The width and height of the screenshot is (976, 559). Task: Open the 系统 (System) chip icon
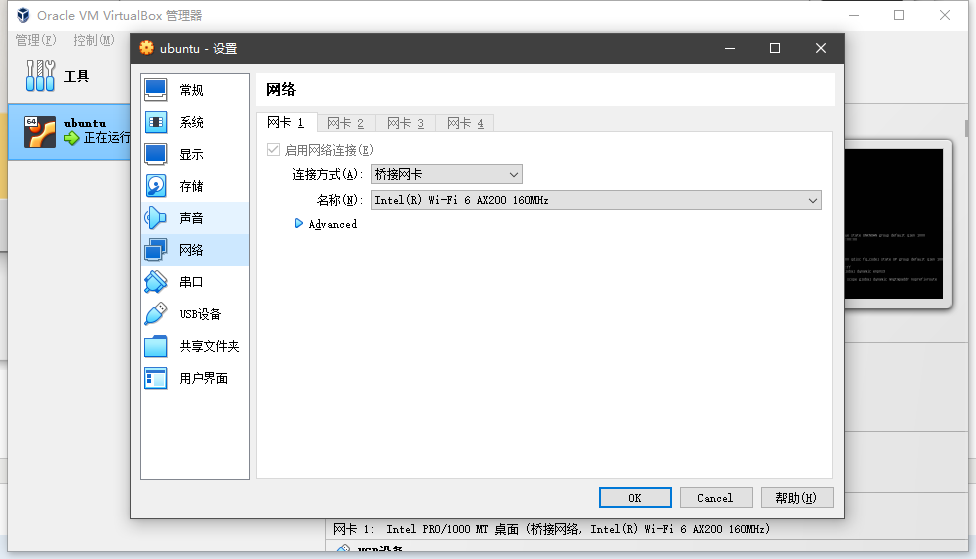[156, 122]
